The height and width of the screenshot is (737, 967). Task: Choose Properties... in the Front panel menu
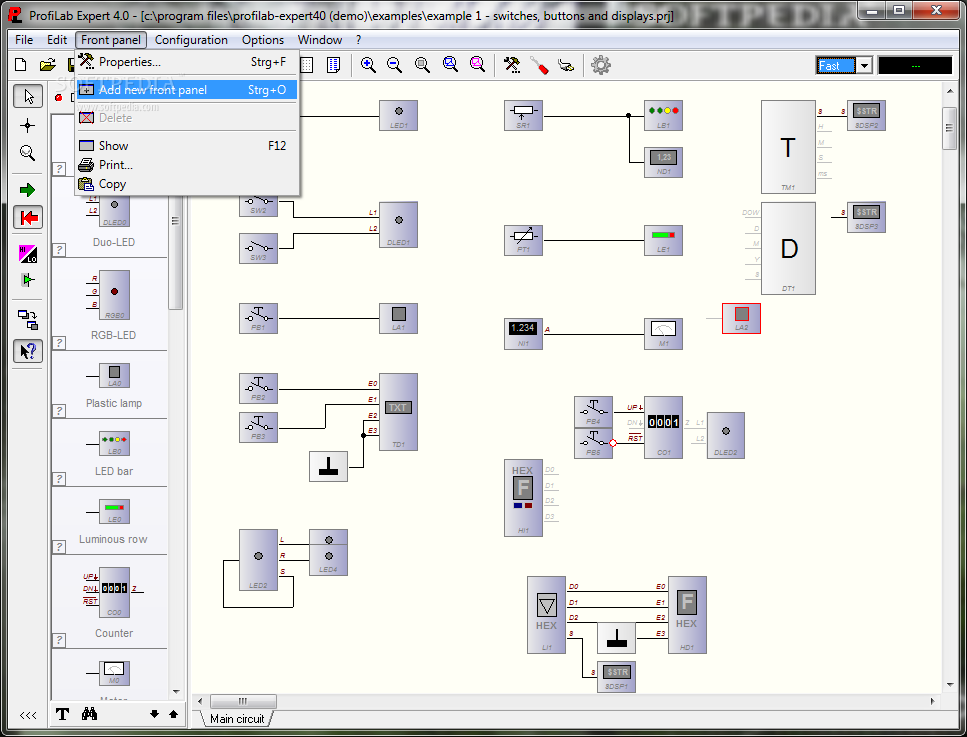click(187, 62)
